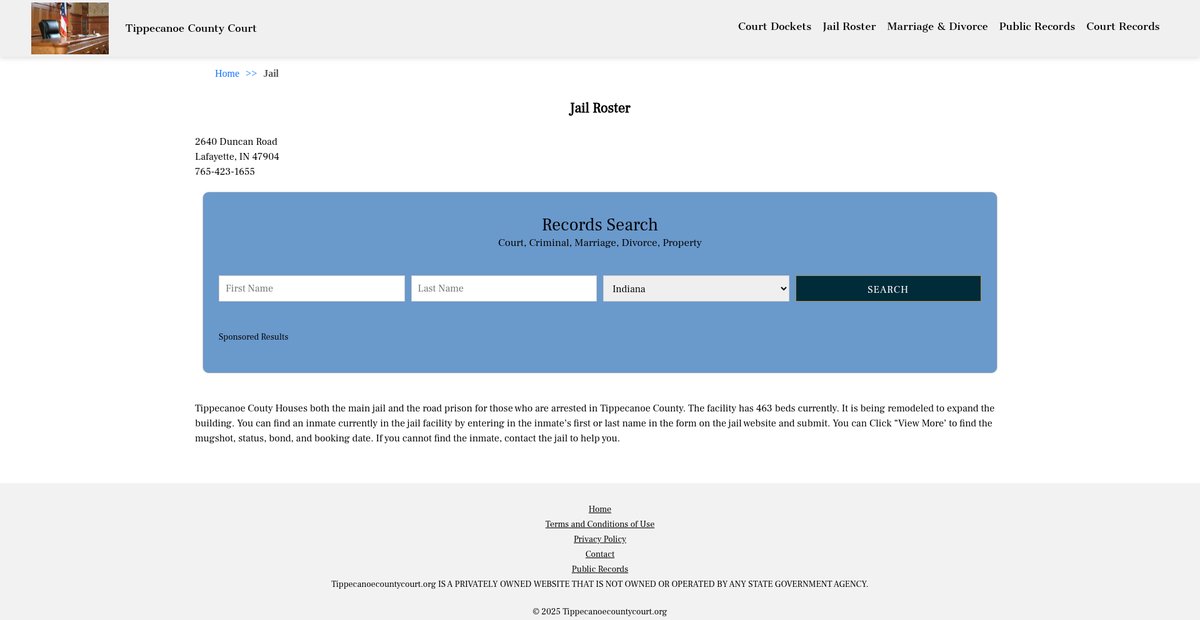Click the 2640 Duncan Road address line
1200x620 pixels.
pyautogui.click(x=236, y=142)
